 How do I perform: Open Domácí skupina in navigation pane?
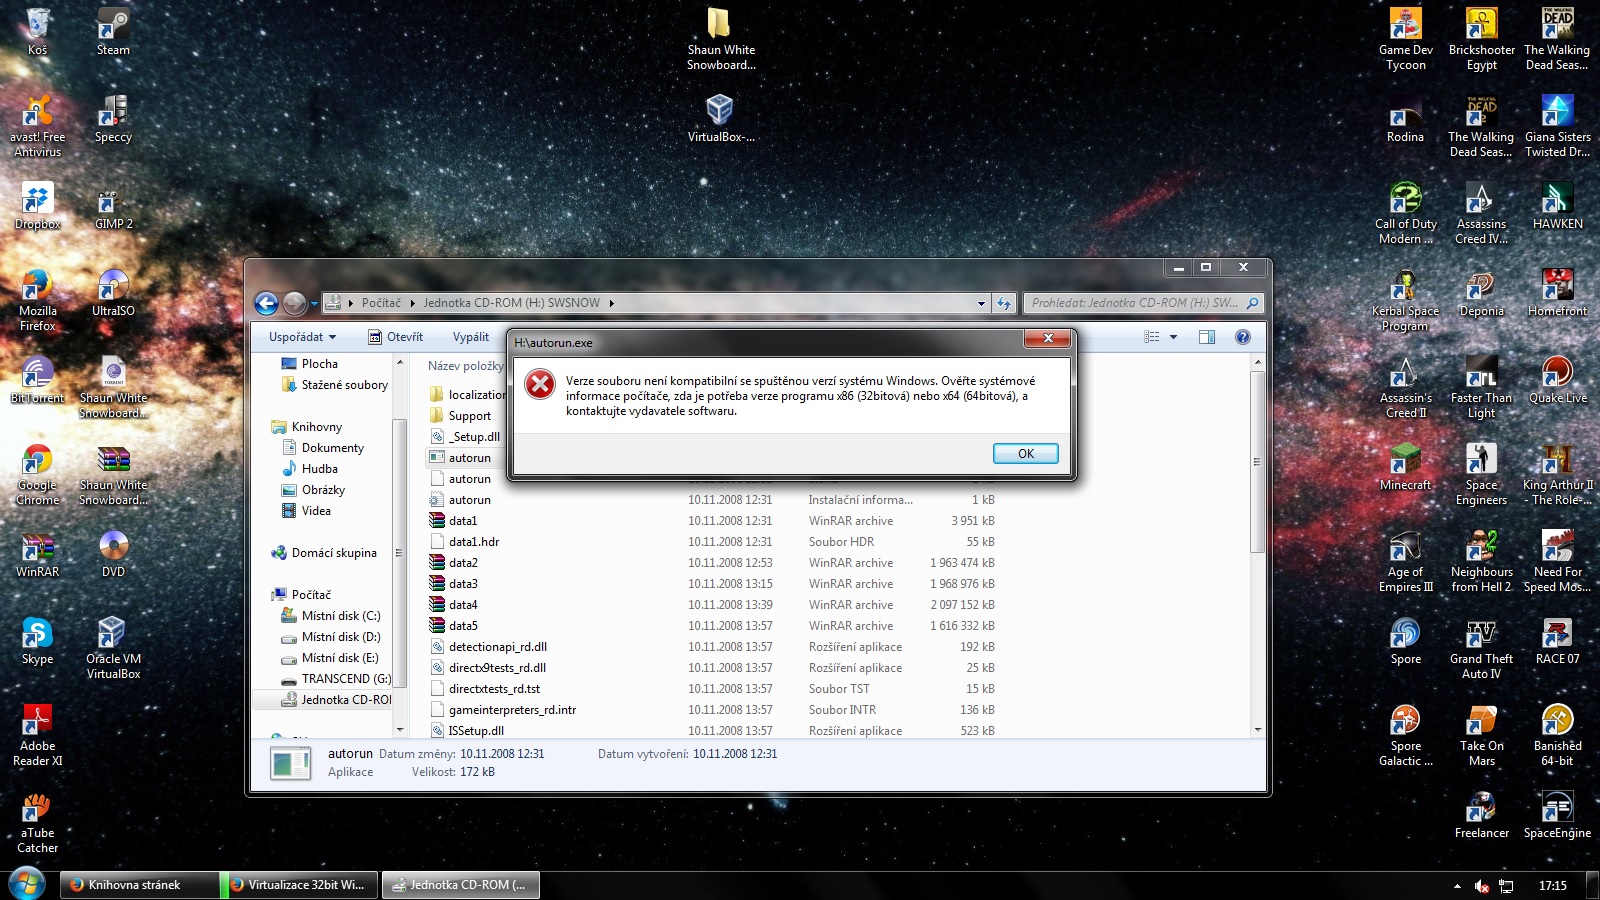[333, 553]
